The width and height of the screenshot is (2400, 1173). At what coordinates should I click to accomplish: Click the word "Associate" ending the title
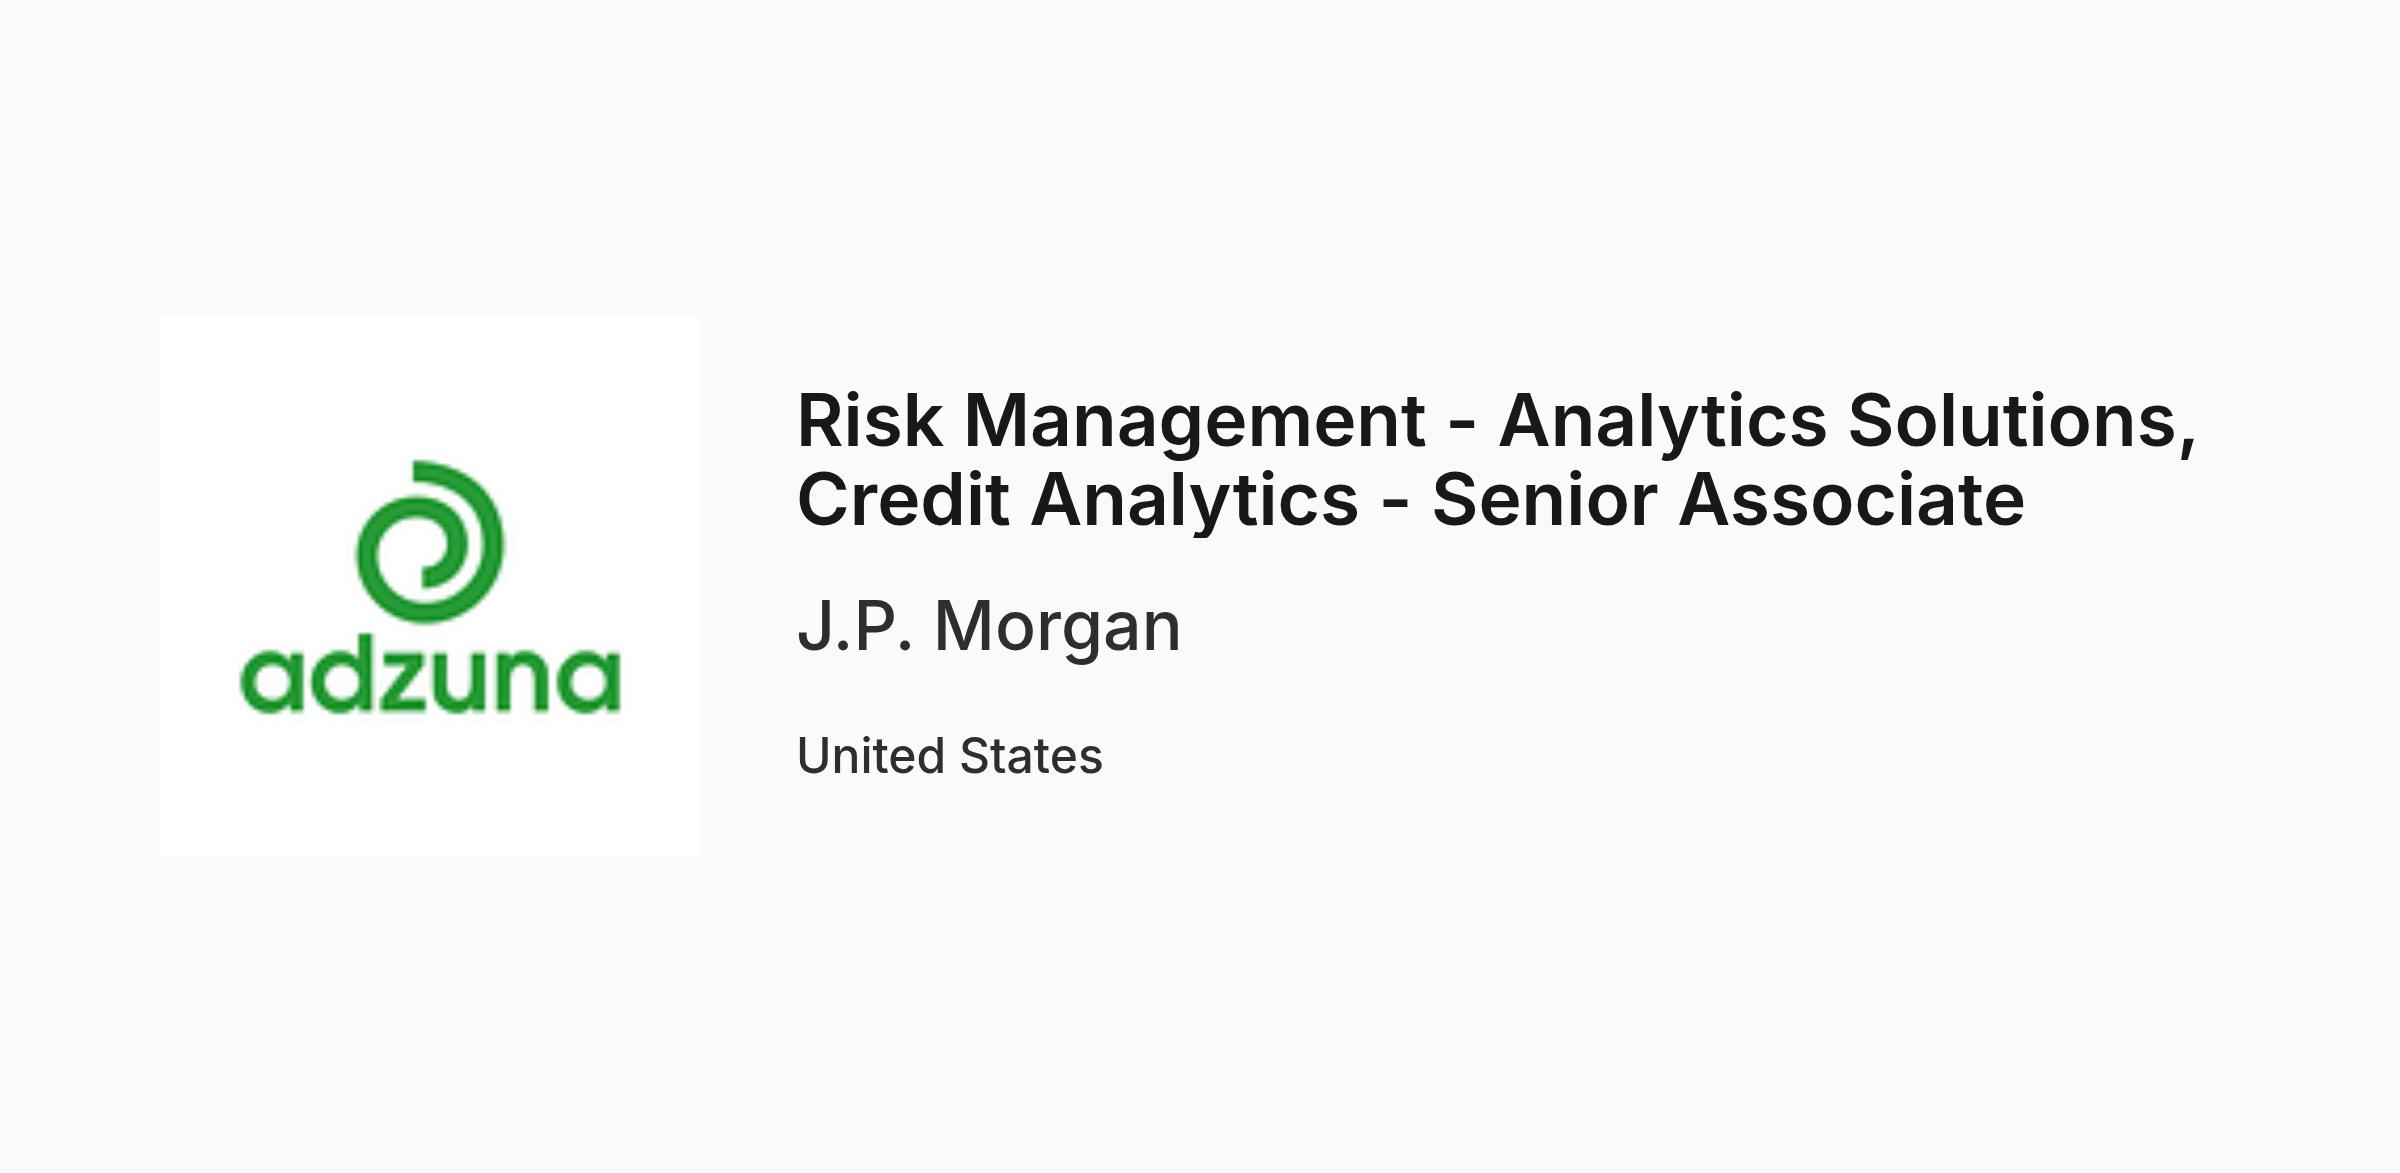pos(1852,500)
